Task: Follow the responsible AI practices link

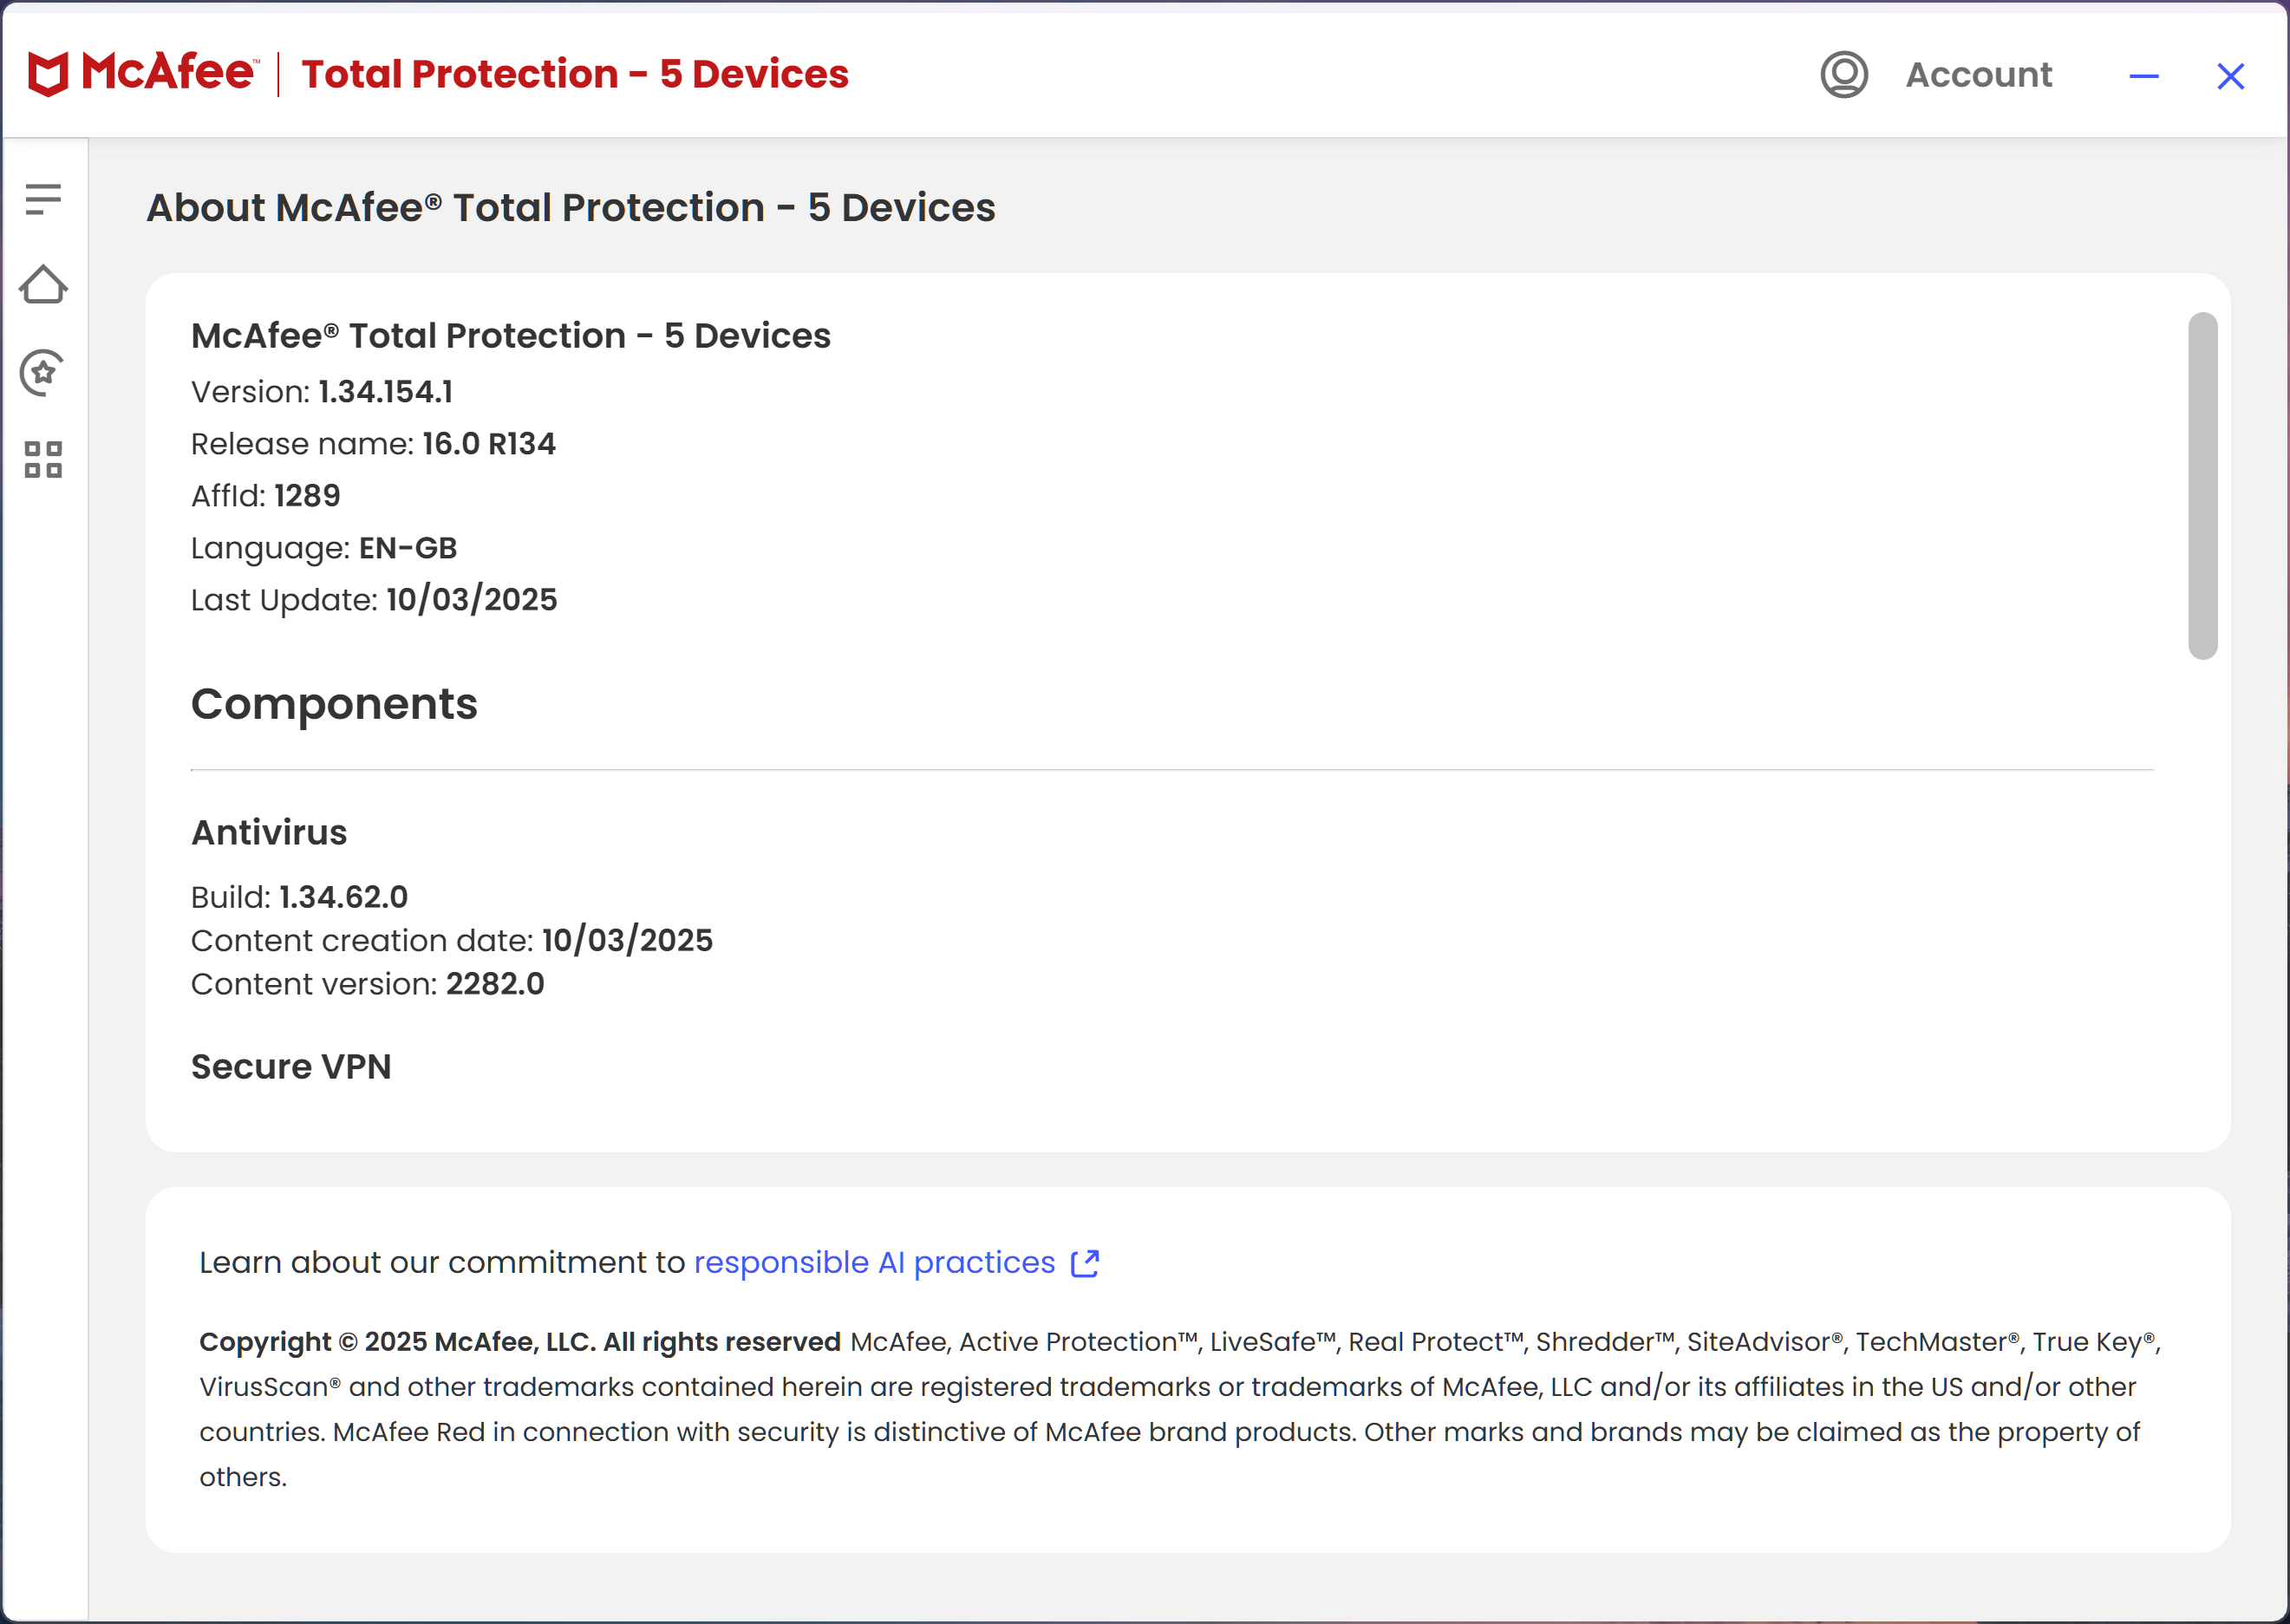Action: (x=874, y=1263)
